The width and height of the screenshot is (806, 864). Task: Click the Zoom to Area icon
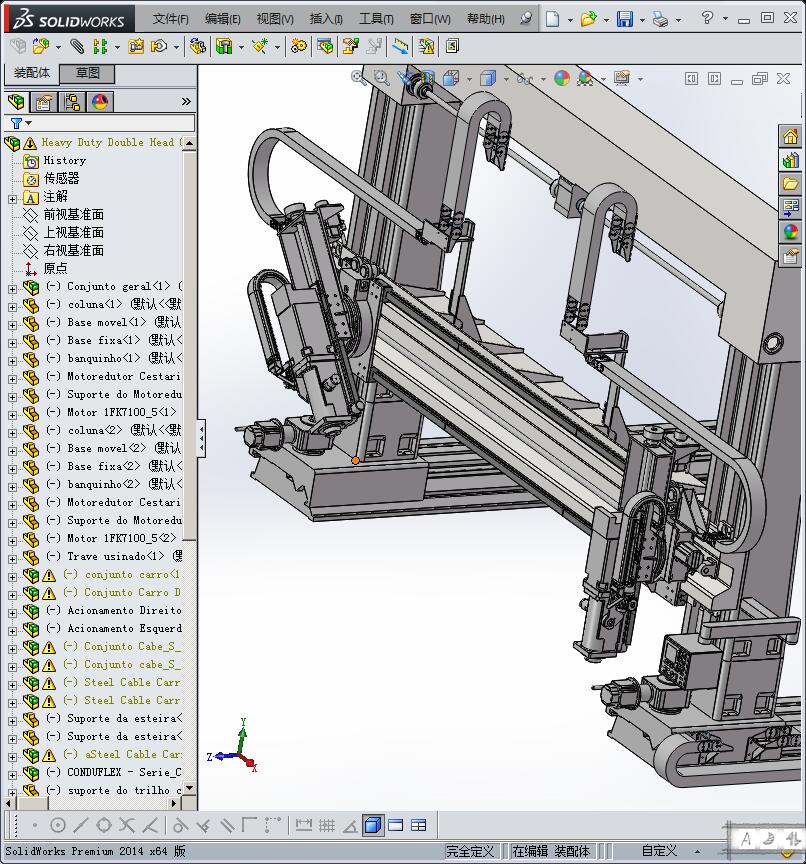point(382,78)
